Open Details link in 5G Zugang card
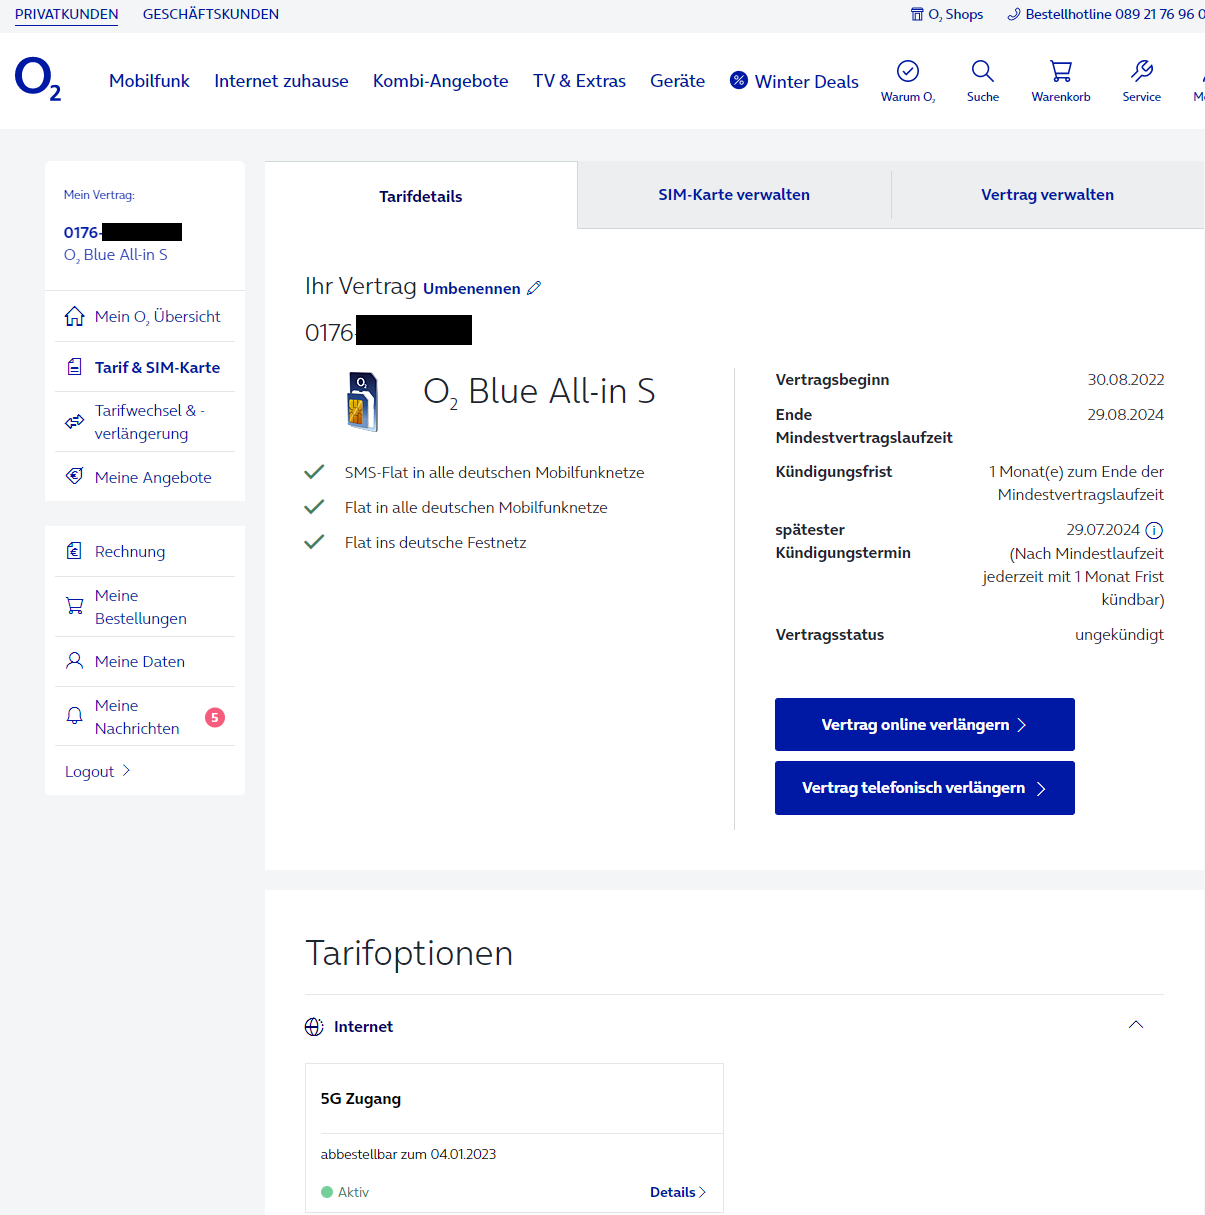 678,1192
